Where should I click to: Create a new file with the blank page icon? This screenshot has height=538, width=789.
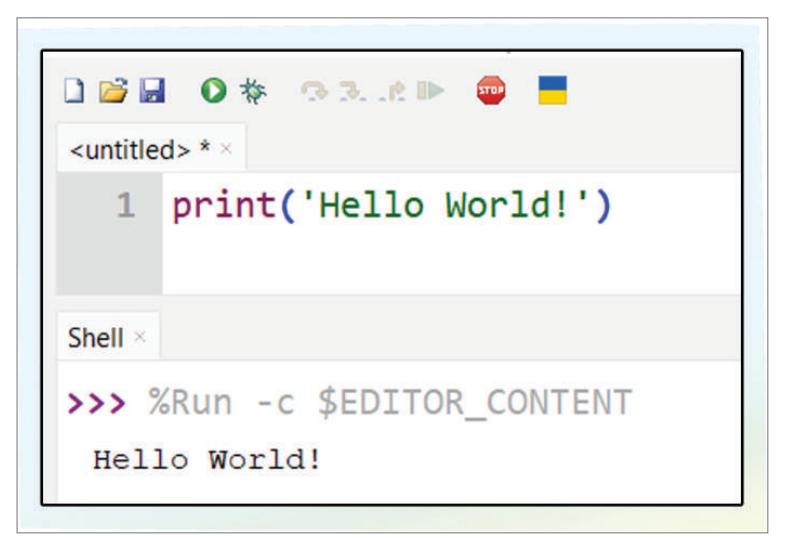[x=73, y=92]
